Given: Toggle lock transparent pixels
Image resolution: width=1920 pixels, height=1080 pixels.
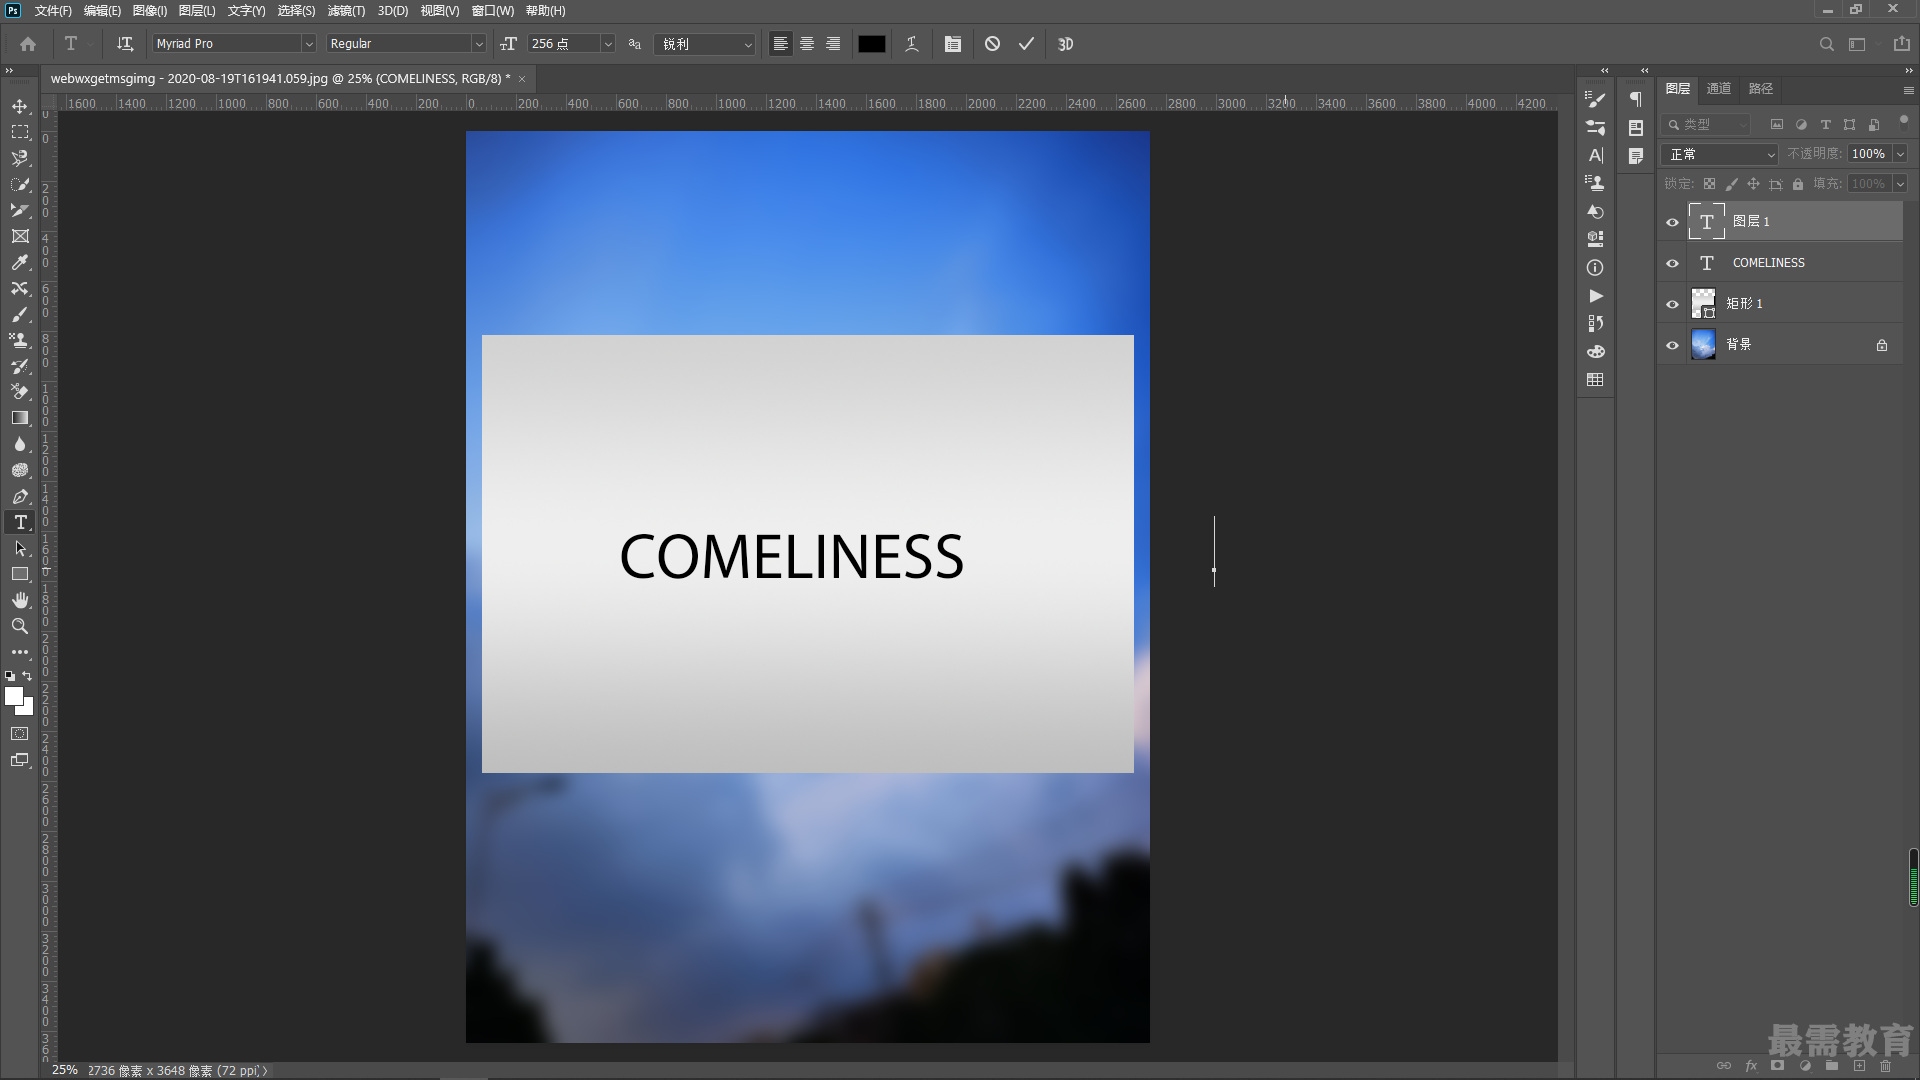Looking at the screenshot, I should click(x=1710, y=184).
